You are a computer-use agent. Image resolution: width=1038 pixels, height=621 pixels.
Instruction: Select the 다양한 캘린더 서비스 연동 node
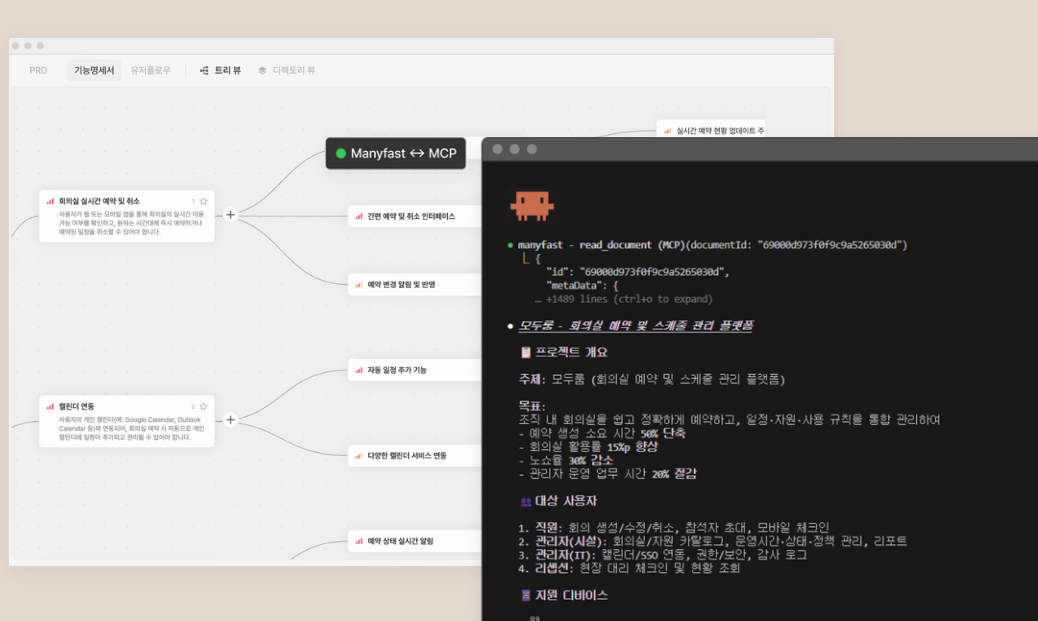[414, 455]
